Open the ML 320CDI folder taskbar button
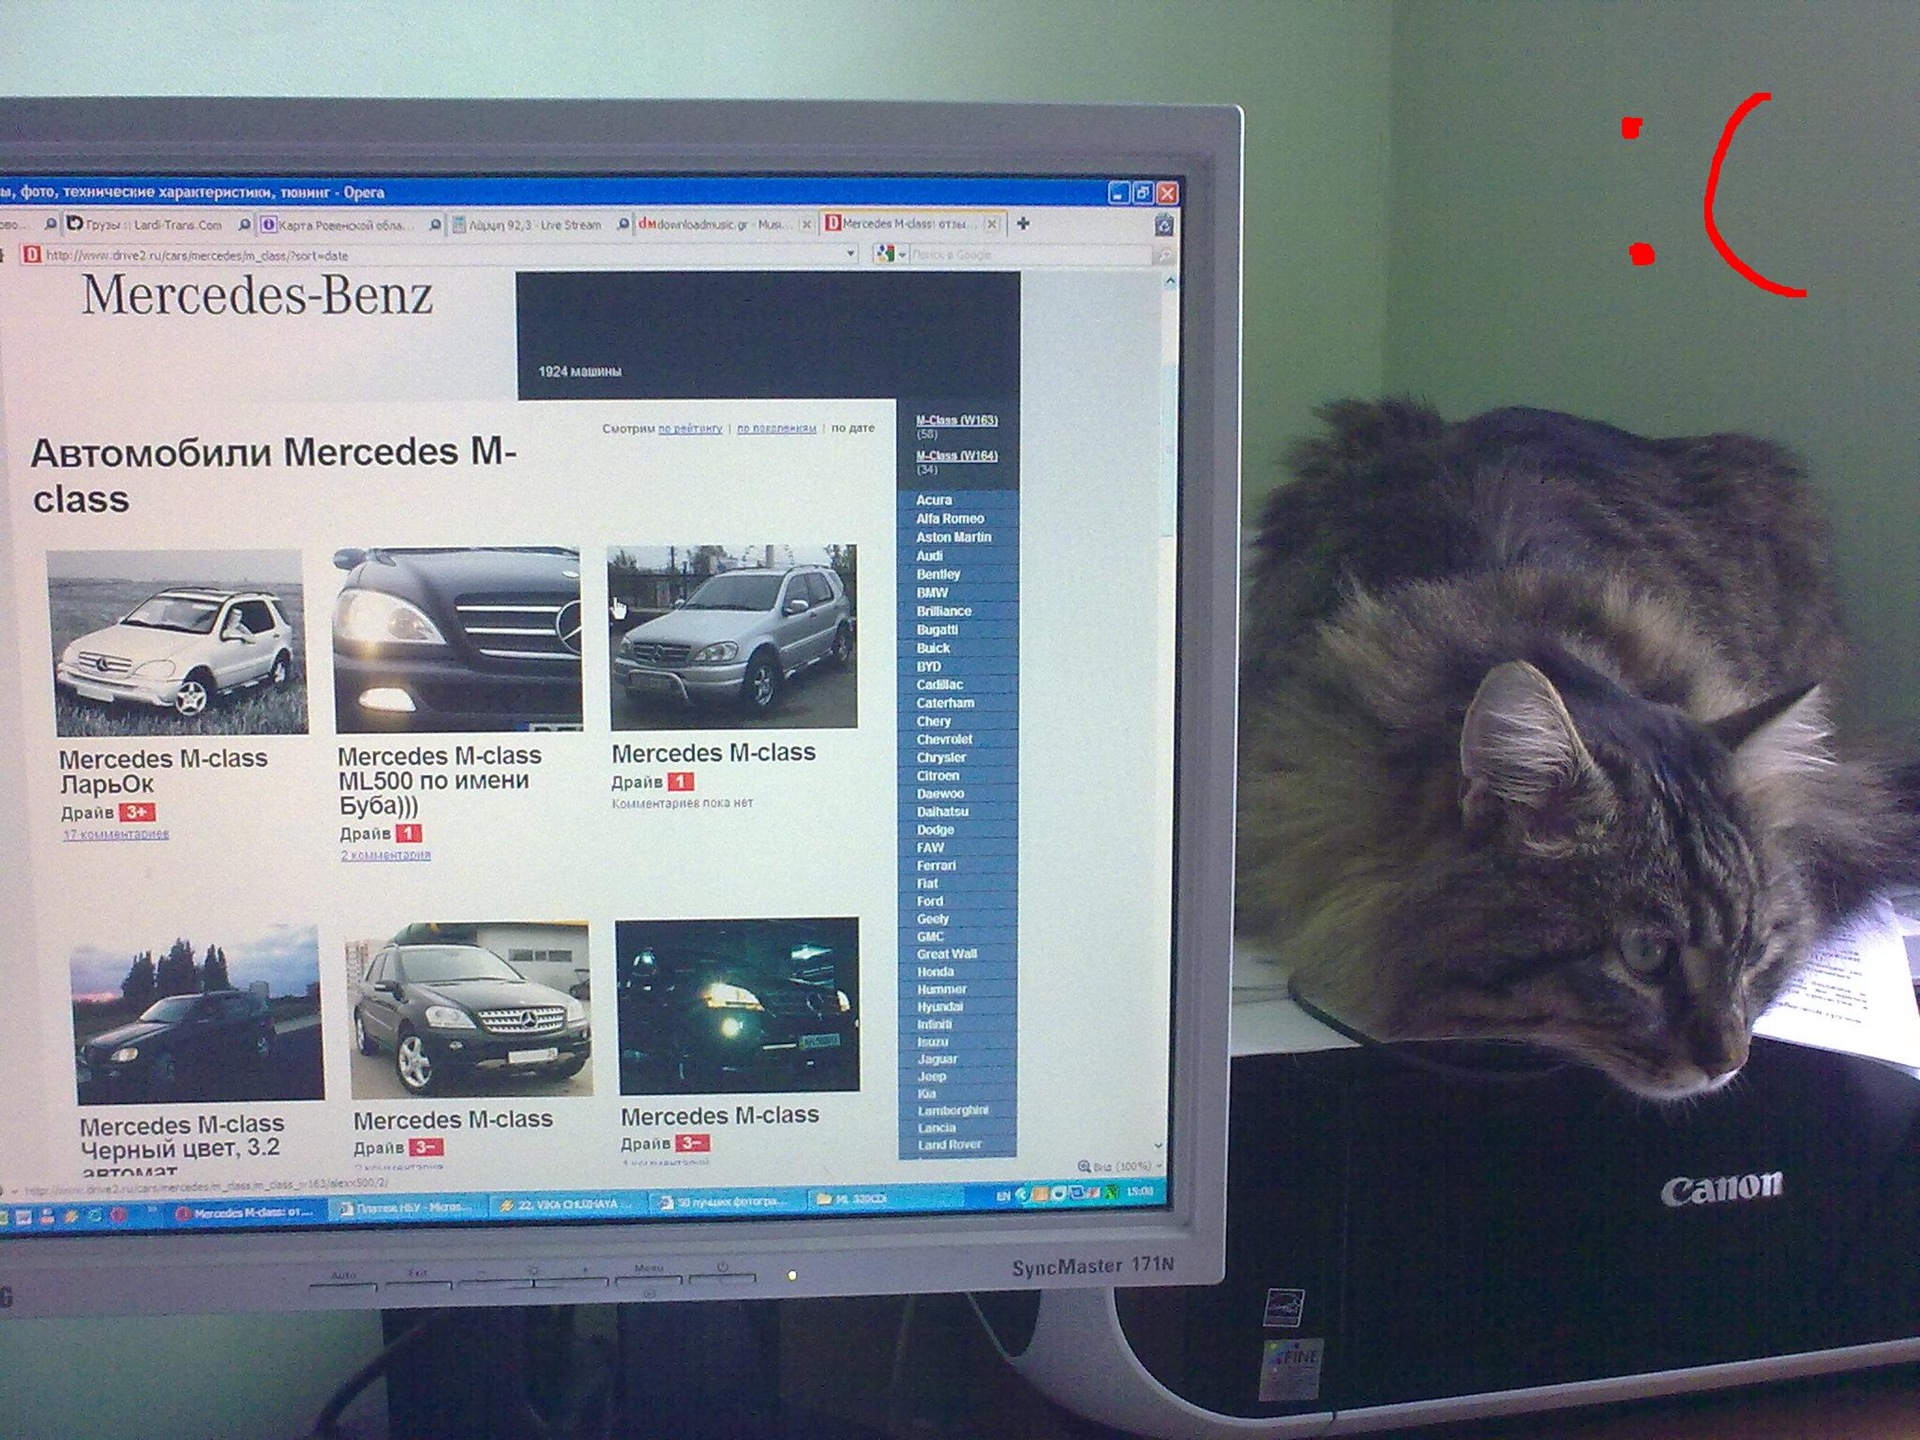 (x=880, y=1198)
